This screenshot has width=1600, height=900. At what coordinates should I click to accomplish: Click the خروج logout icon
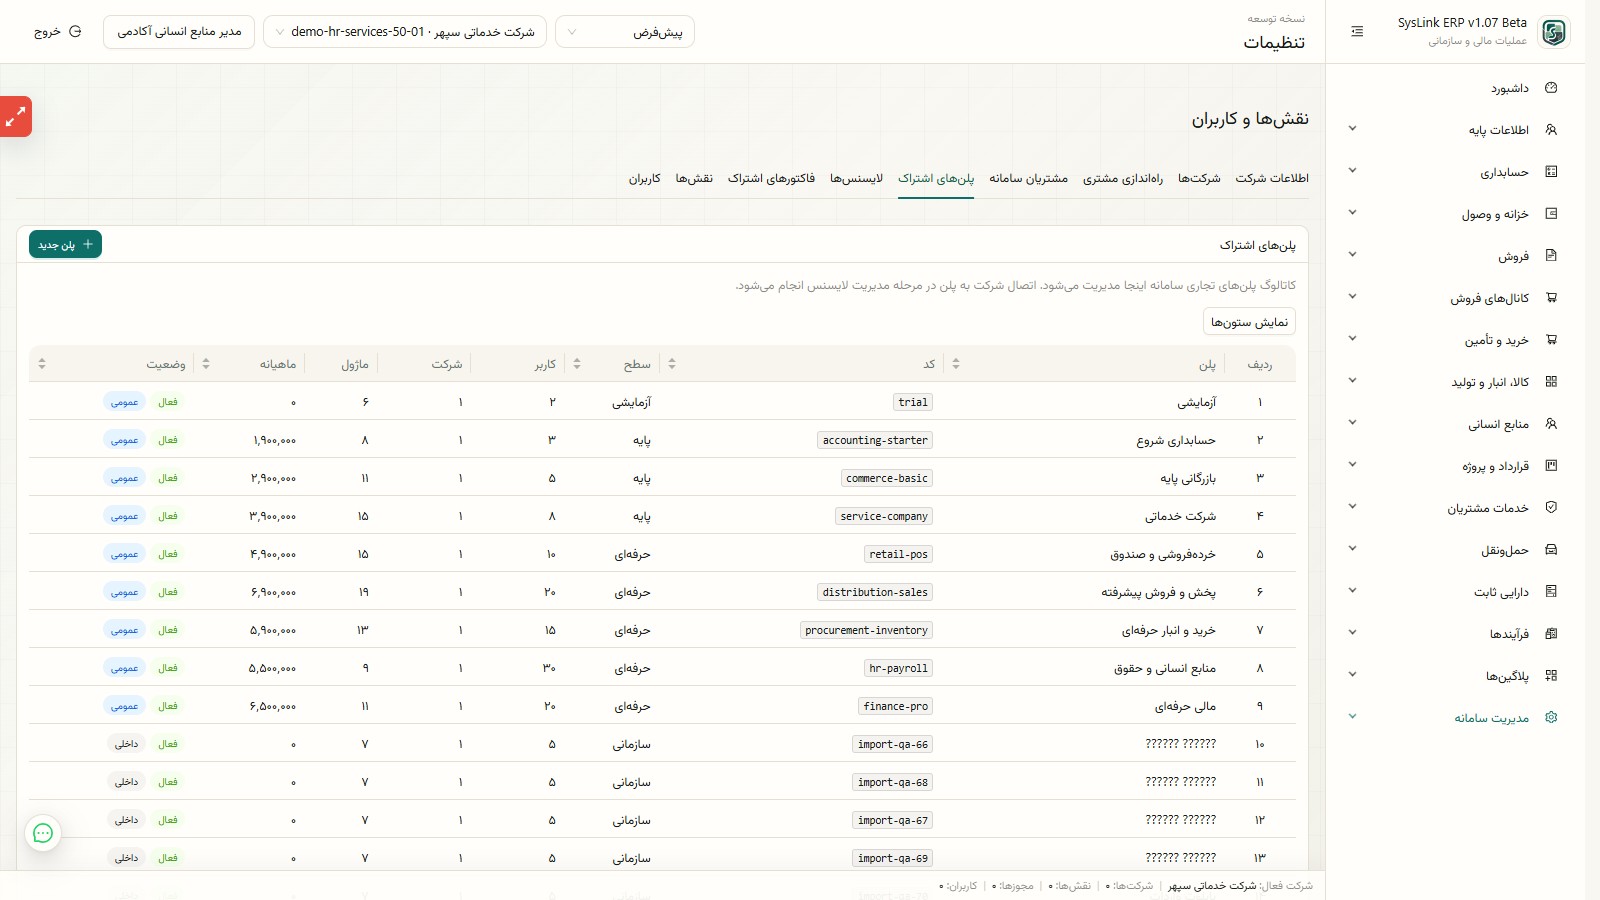75,32
